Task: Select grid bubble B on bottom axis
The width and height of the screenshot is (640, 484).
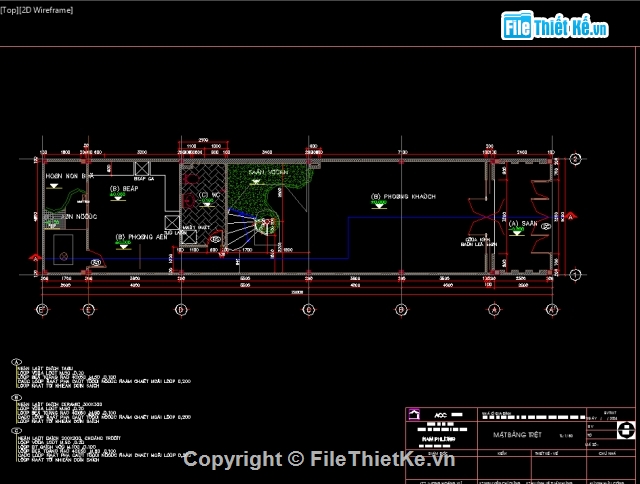Action: point(401,310)
